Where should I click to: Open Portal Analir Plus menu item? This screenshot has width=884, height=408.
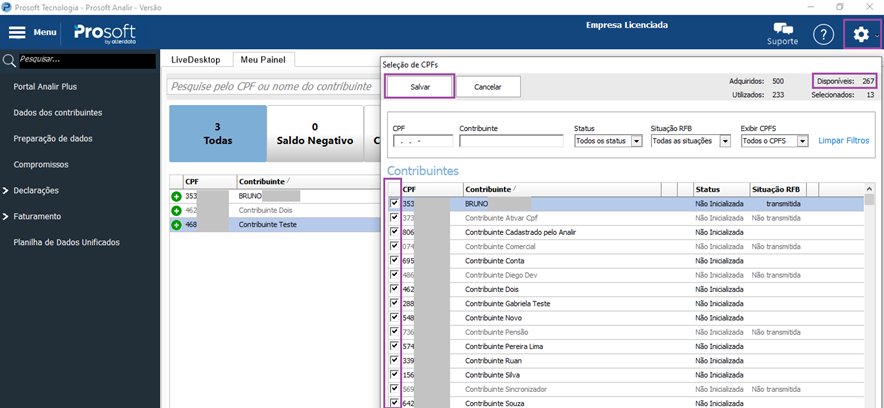(x=45, y=87)
